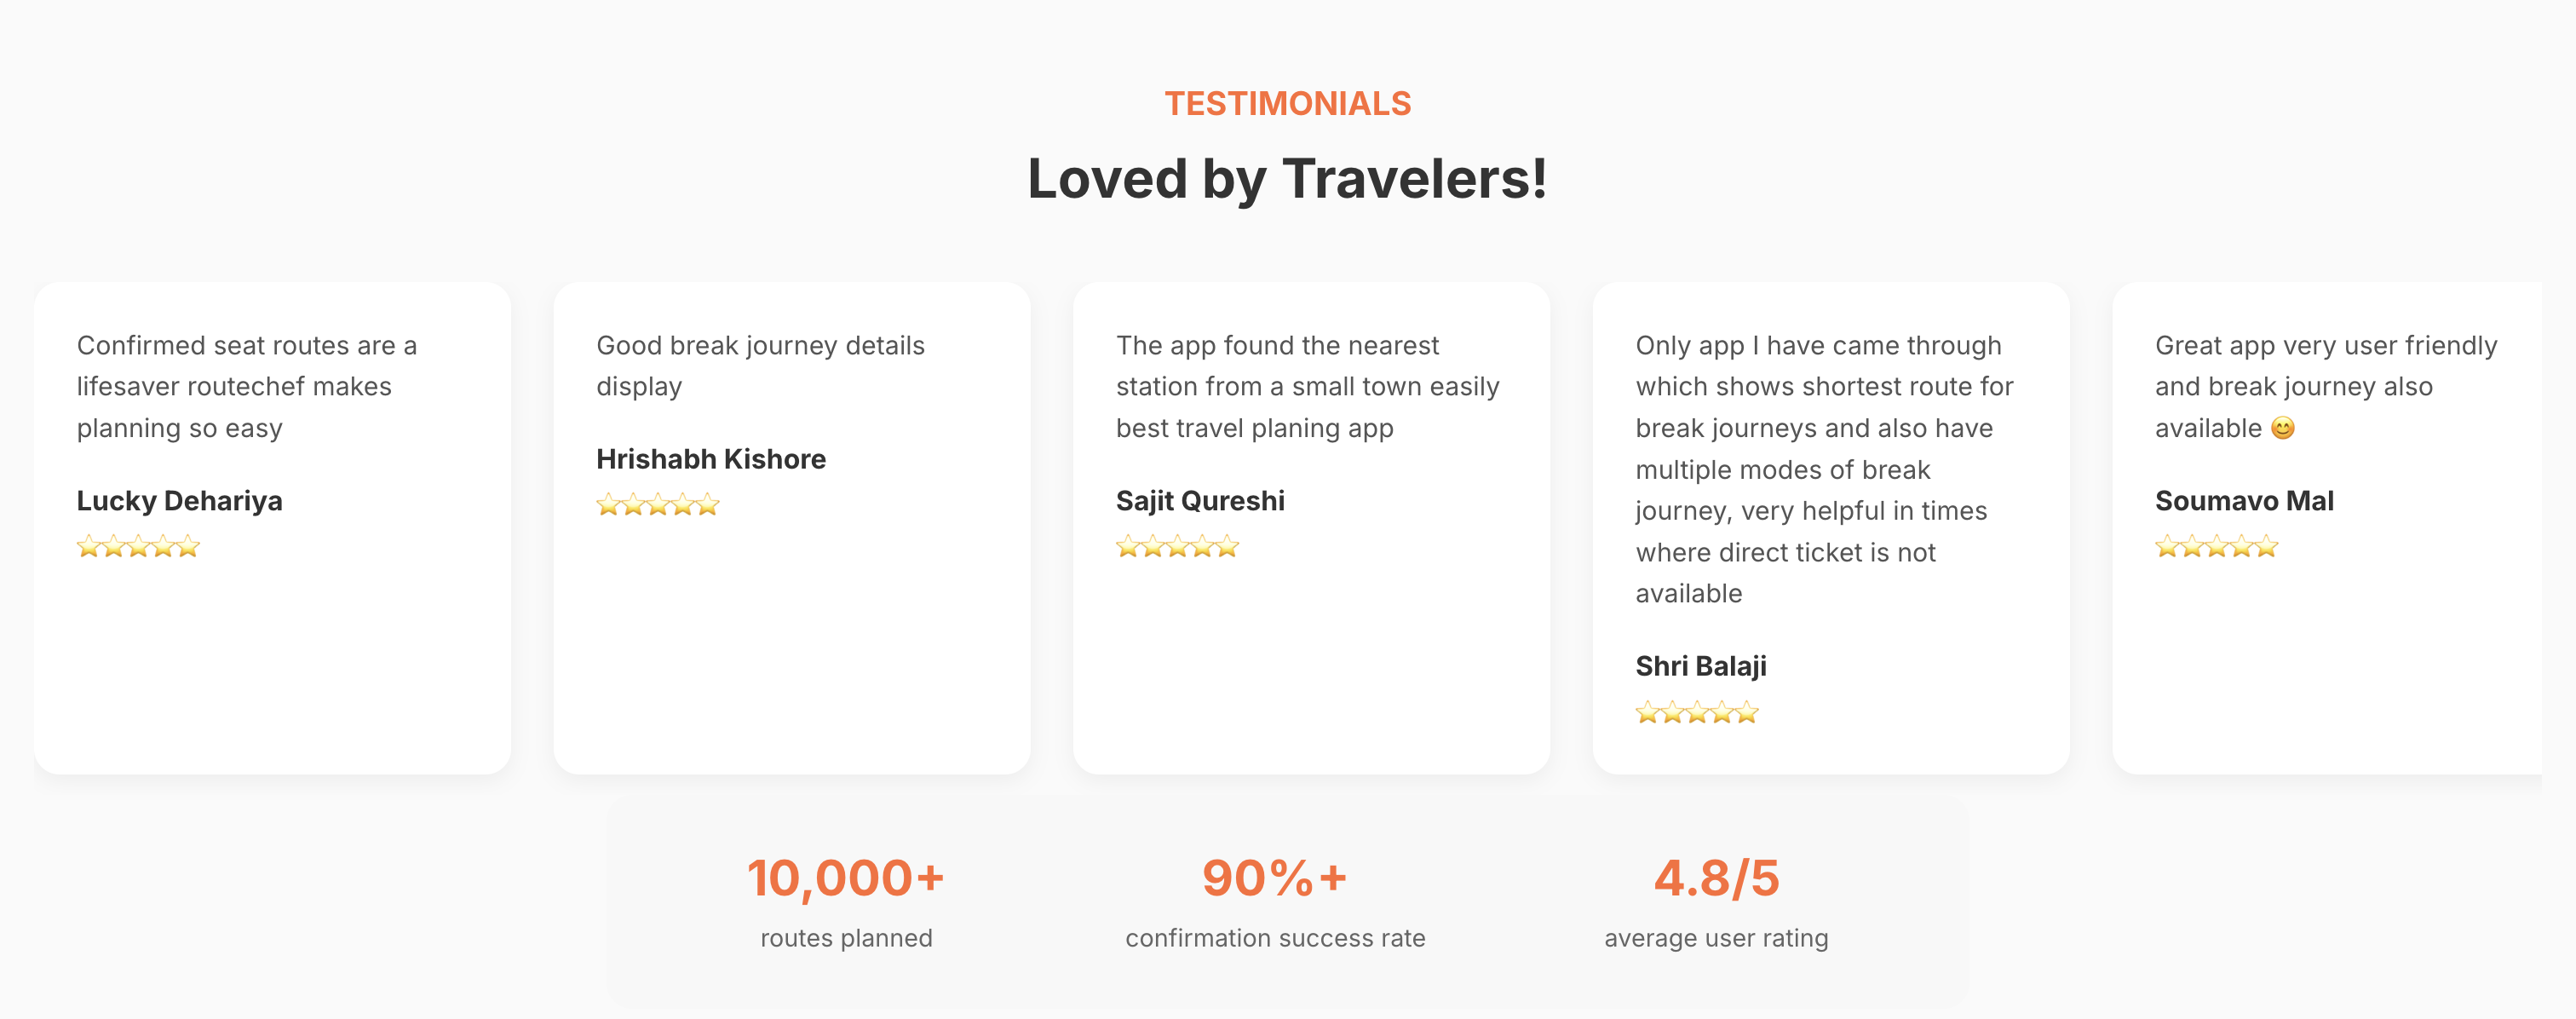The height and width of the screenshot is (1019, 2576).
Task: Click the Shri Balaji reviewer name
Action: 1701,667
